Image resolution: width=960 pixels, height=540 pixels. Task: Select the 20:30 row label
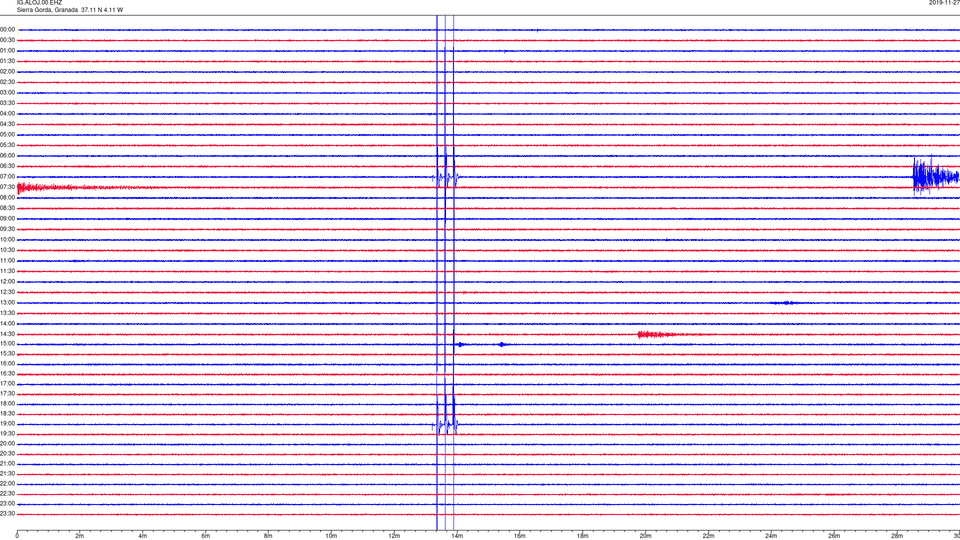click(x=7, y=454)
